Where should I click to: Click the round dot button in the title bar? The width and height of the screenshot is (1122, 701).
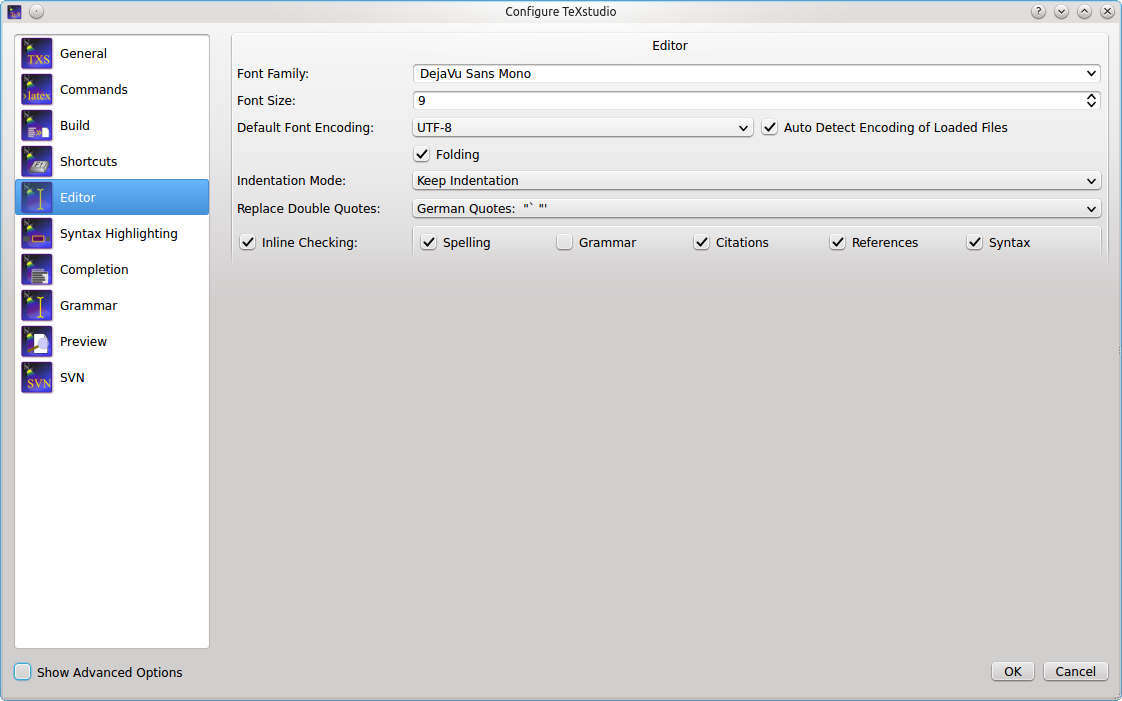point(36,11)
